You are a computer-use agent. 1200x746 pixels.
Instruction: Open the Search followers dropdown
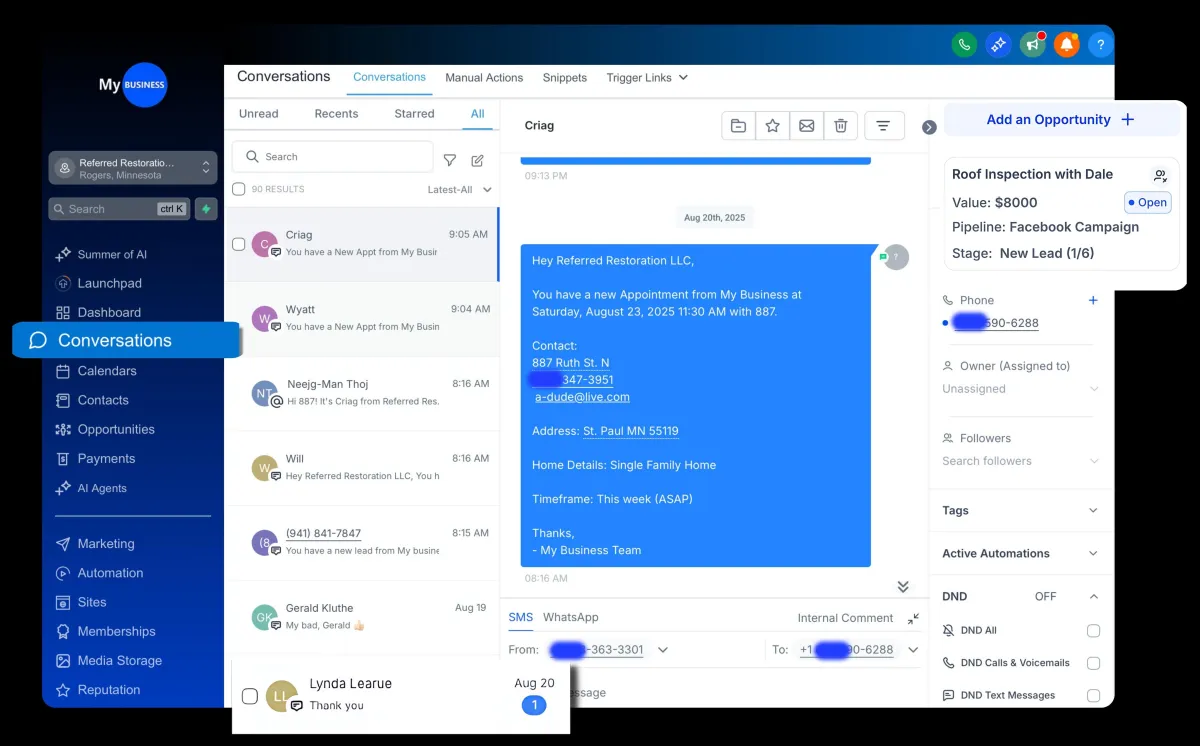click(1020, 461)
